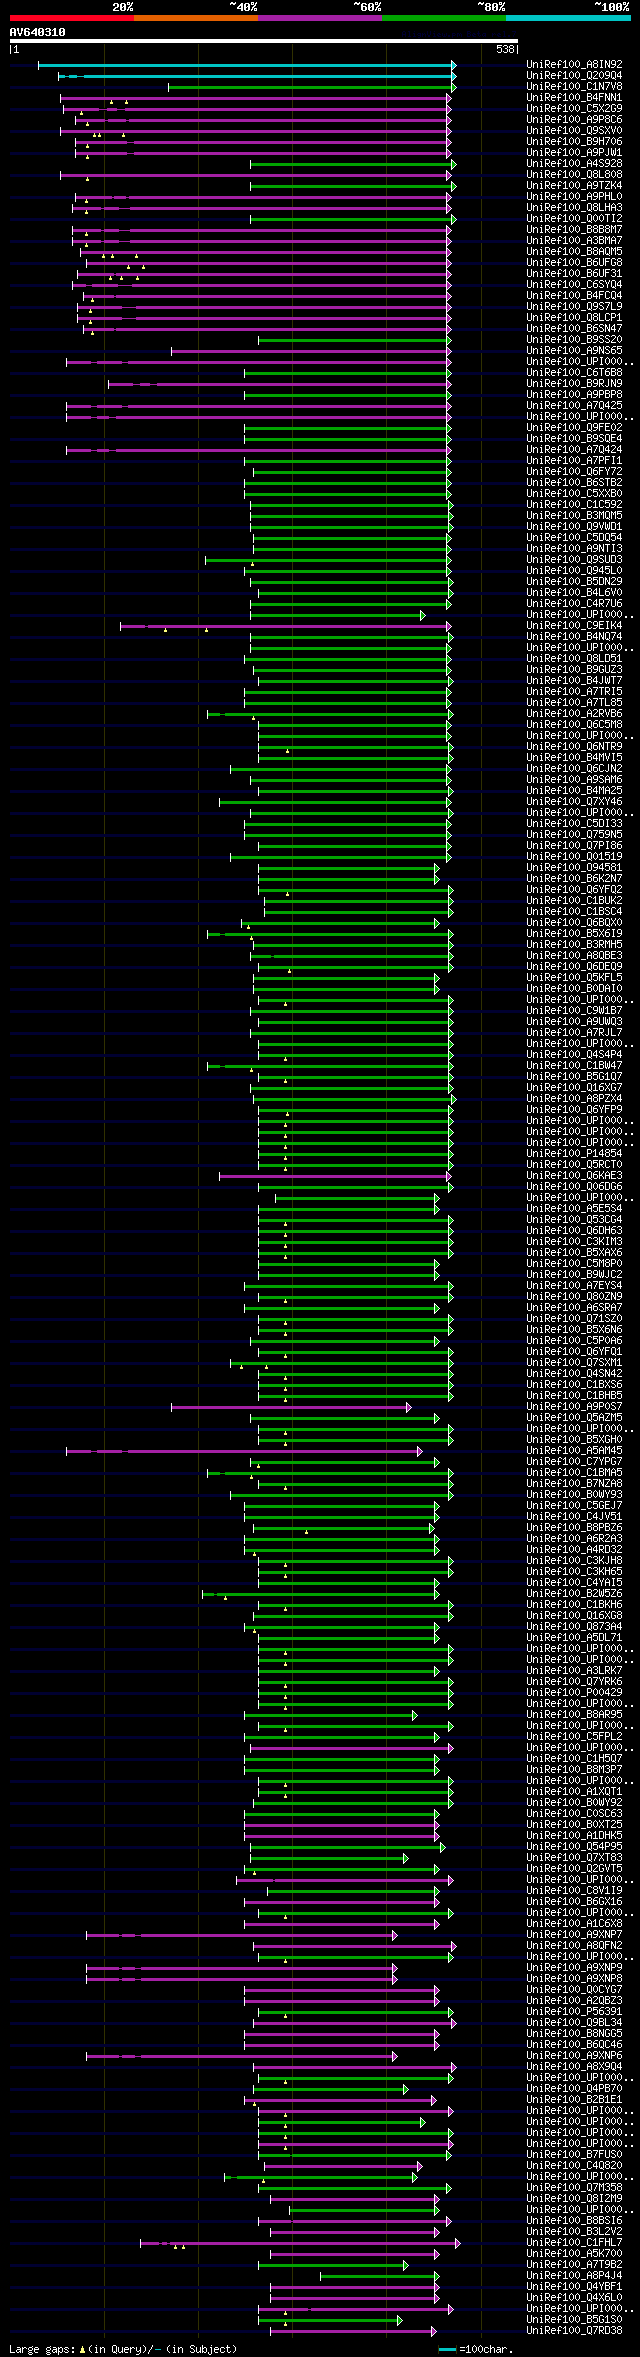Select the UniRef100_B6UFG8 label

tap(574, 263)
